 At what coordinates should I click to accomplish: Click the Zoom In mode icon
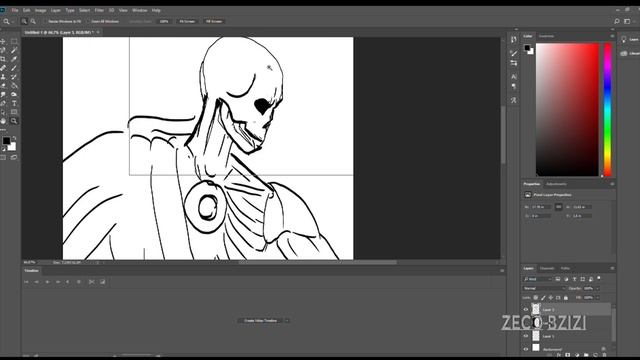[x=24, y=21]
